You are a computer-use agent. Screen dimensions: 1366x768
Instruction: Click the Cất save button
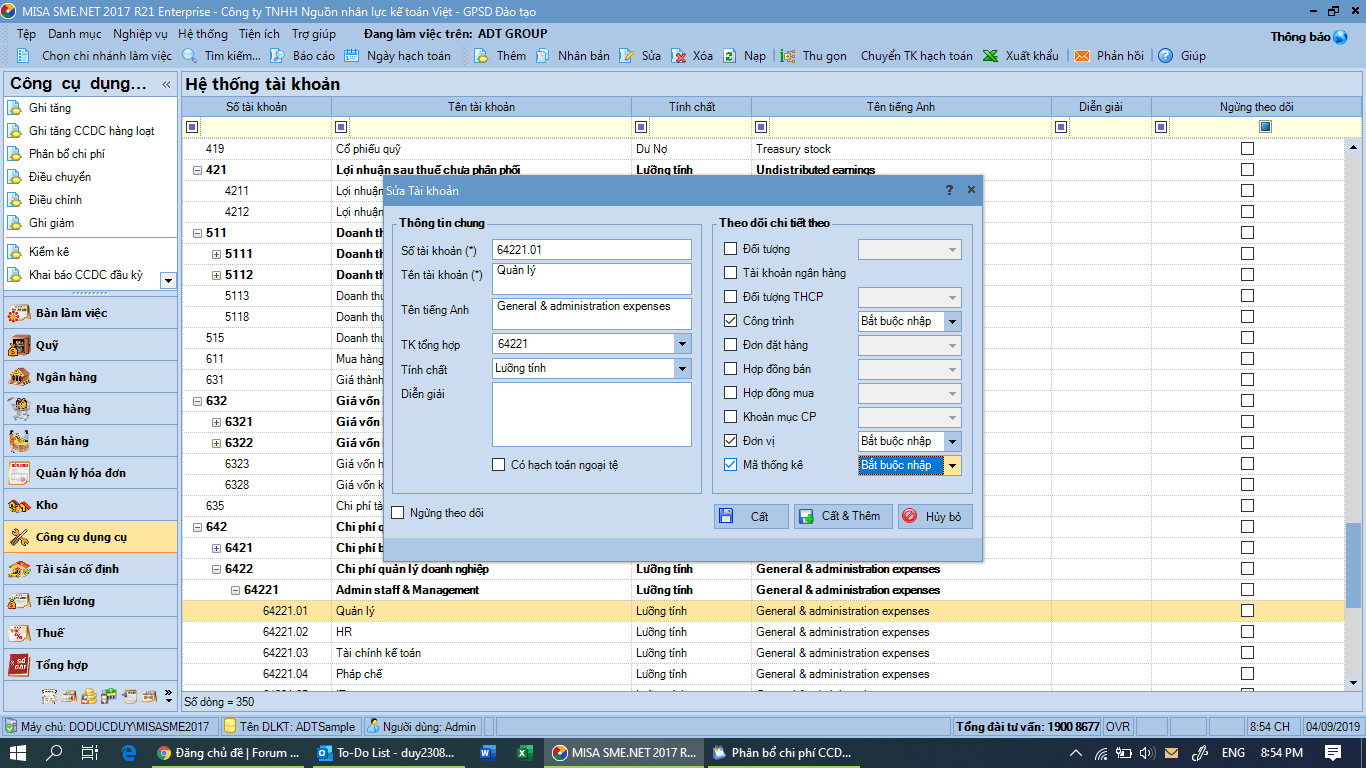(751, 516)
